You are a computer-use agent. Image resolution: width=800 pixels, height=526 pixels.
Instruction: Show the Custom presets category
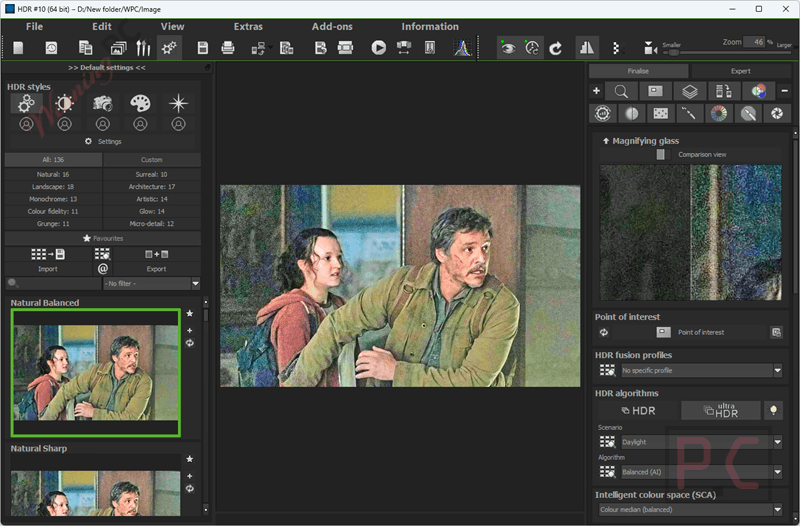pyautogui.click(x=152, y=160)
